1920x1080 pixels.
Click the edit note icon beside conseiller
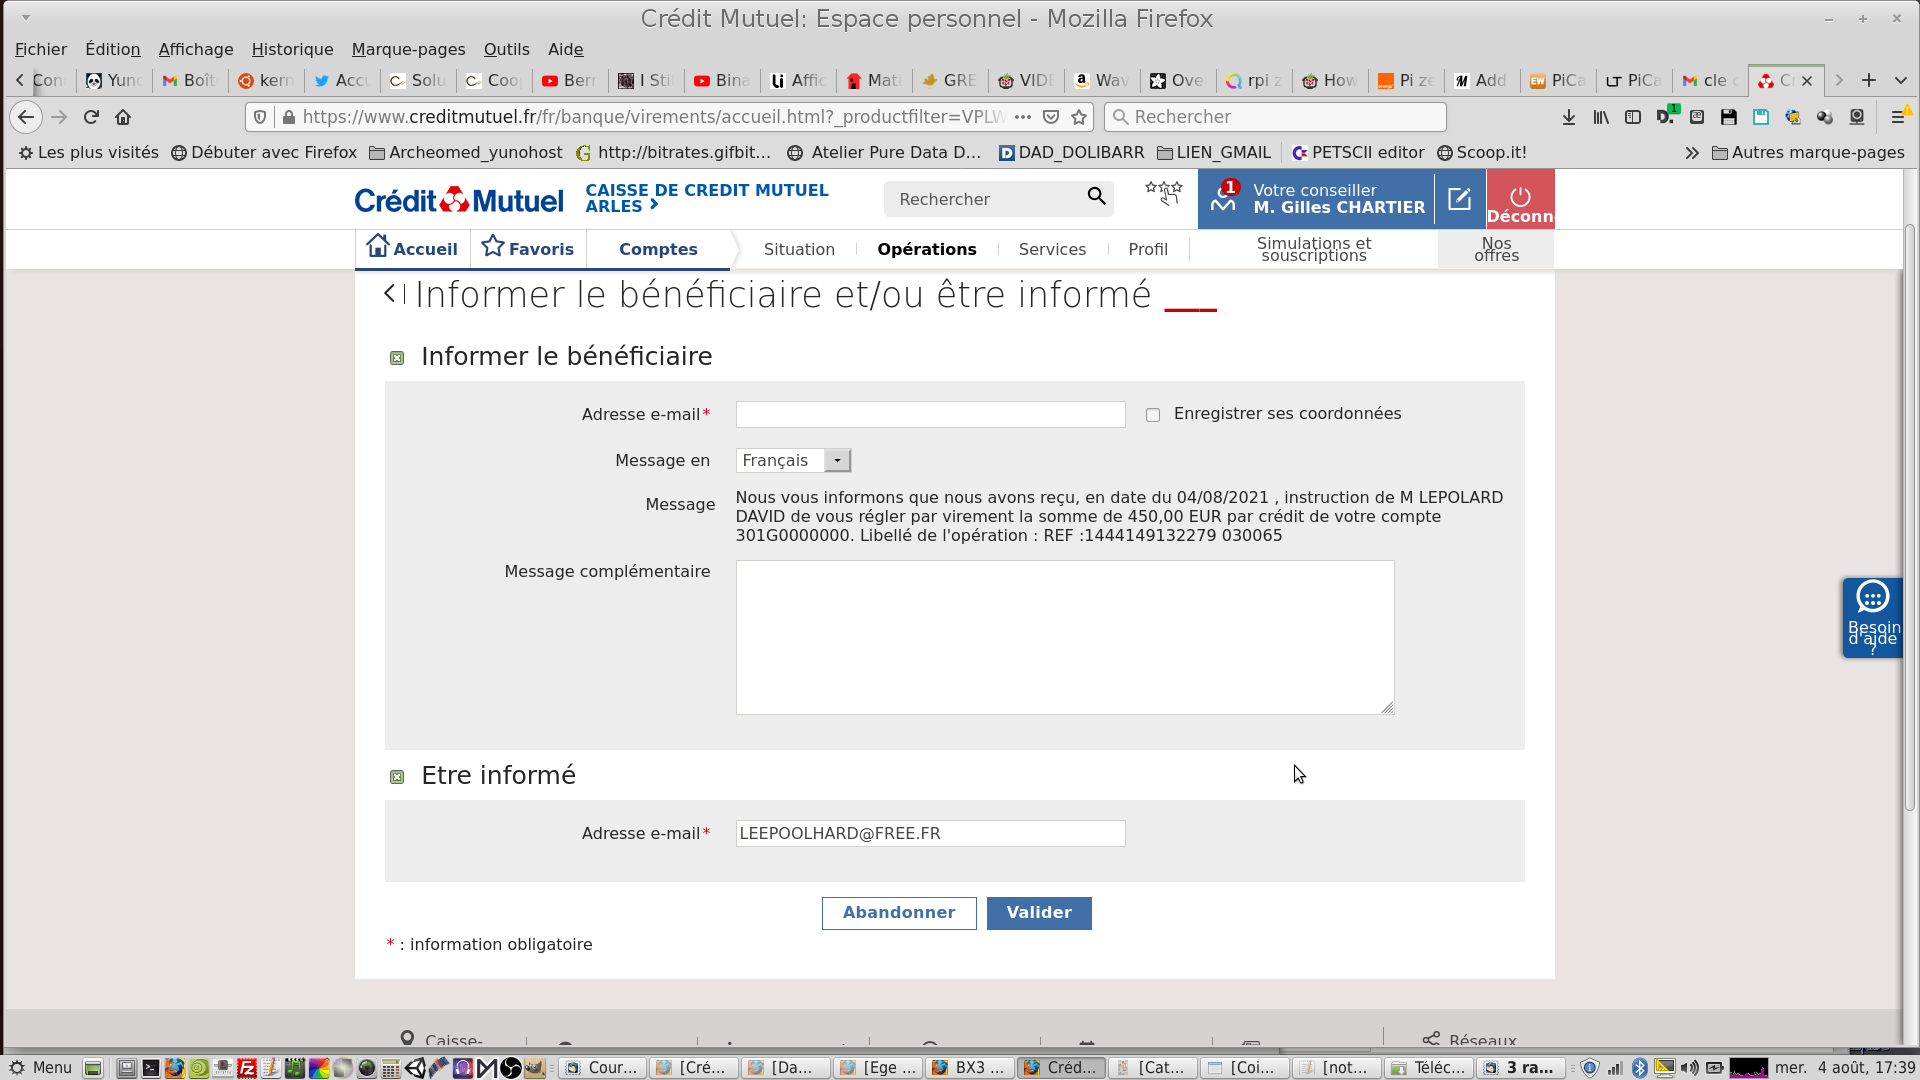coord(1459,199)
